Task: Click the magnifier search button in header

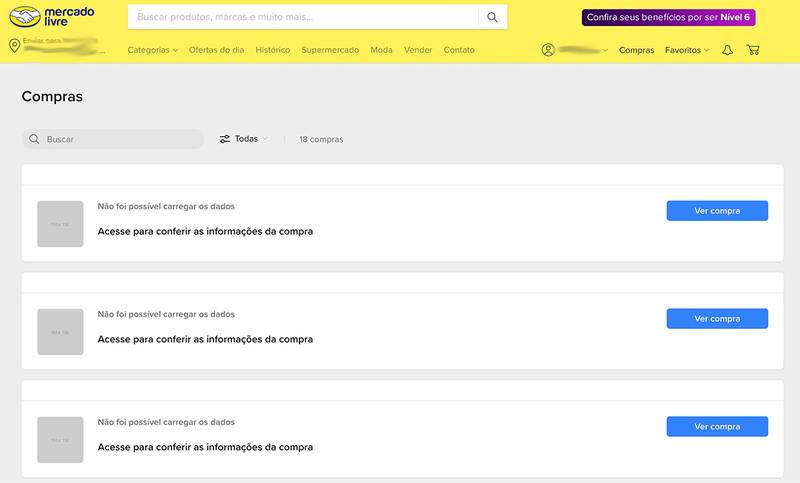Action: (x=492, y=17)
